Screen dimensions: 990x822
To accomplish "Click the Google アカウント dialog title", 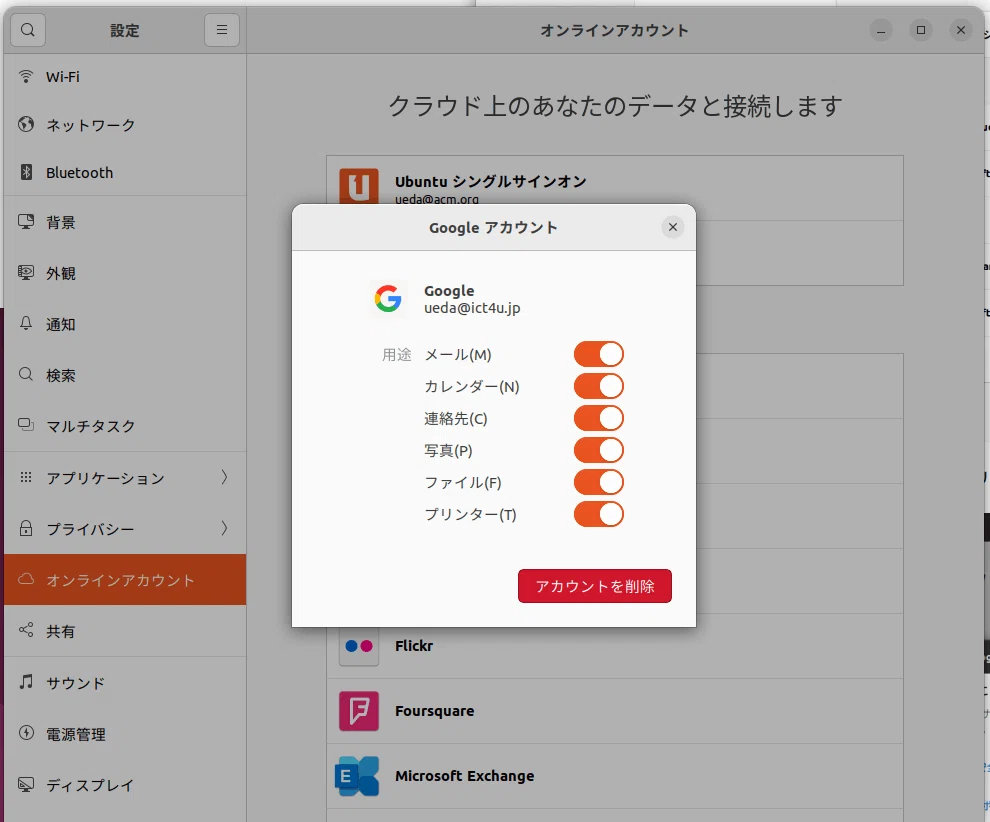I will tap(493, 227).
